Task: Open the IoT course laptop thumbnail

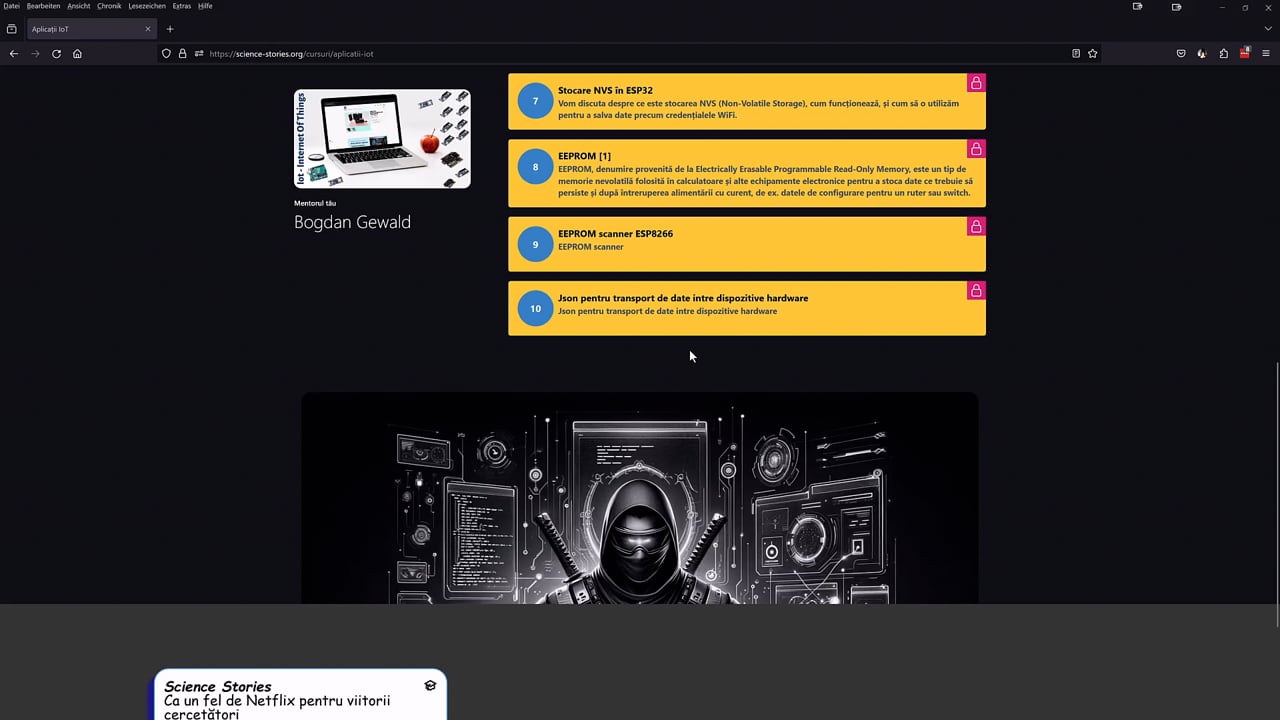Action: pos(382,139)
